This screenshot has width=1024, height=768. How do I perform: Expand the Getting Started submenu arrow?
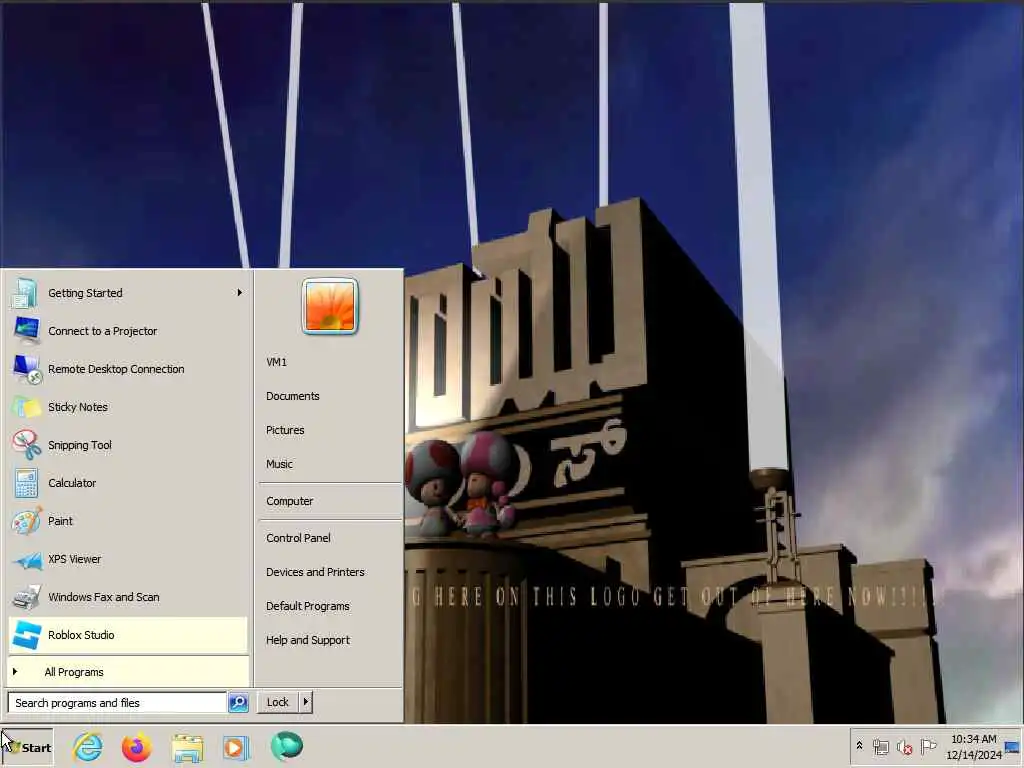[x=240, y=293]
